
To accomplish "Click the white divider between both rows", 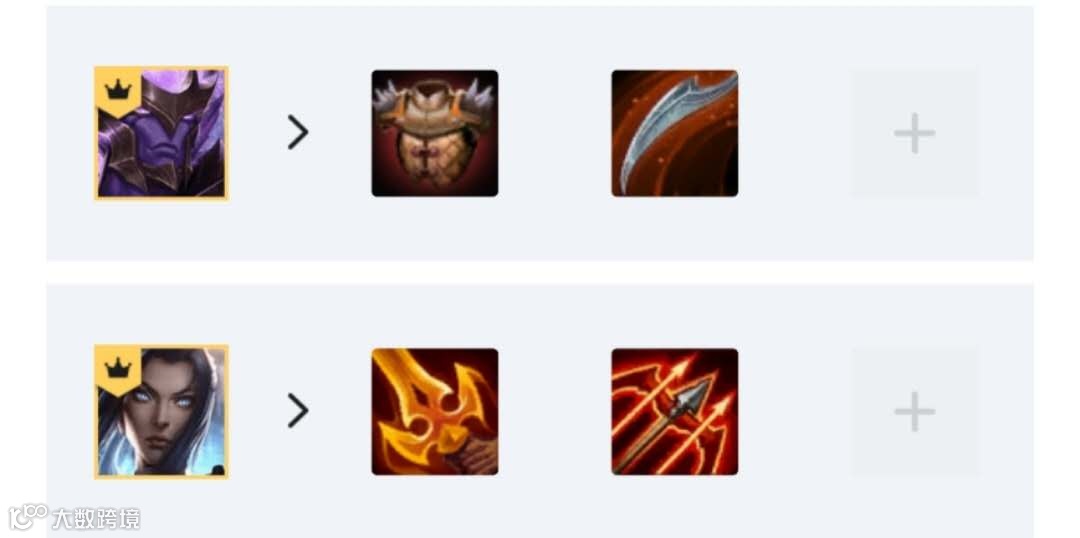I will pyautogui.click(x=539, y=272).
